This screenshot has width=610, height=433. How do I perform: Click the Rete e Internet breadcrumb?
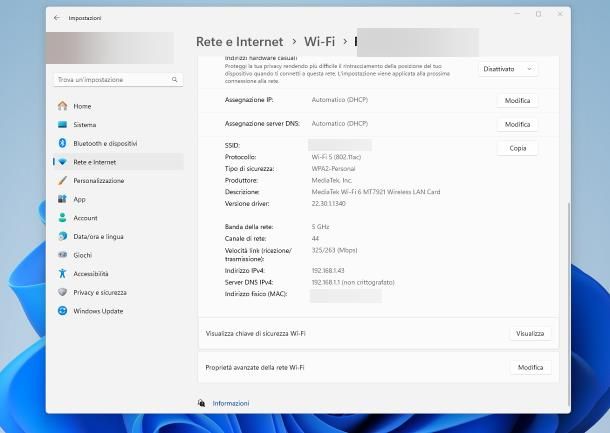click(x=239, y=42)
